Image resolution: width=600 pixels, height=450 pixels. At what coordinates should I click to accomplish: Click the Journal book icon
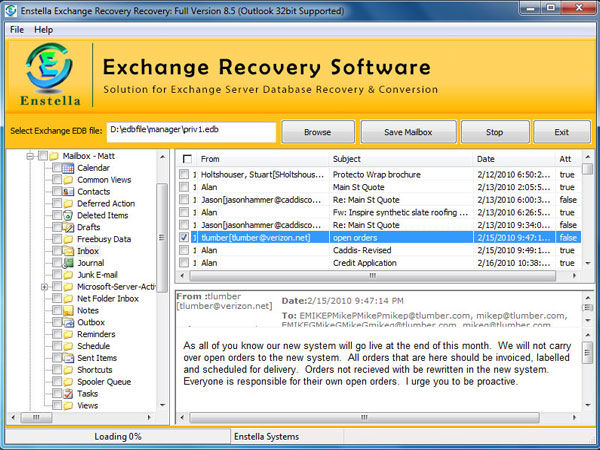pos(68,263)
